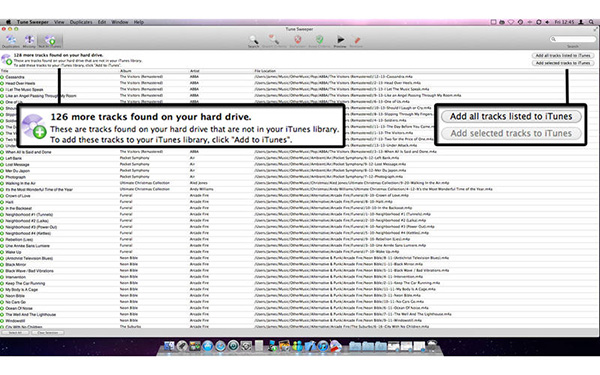The width and height of the screenshot is (600, 375).
Task: Open the Window menu
Action: pyautogui.click(x=119, y=22)
